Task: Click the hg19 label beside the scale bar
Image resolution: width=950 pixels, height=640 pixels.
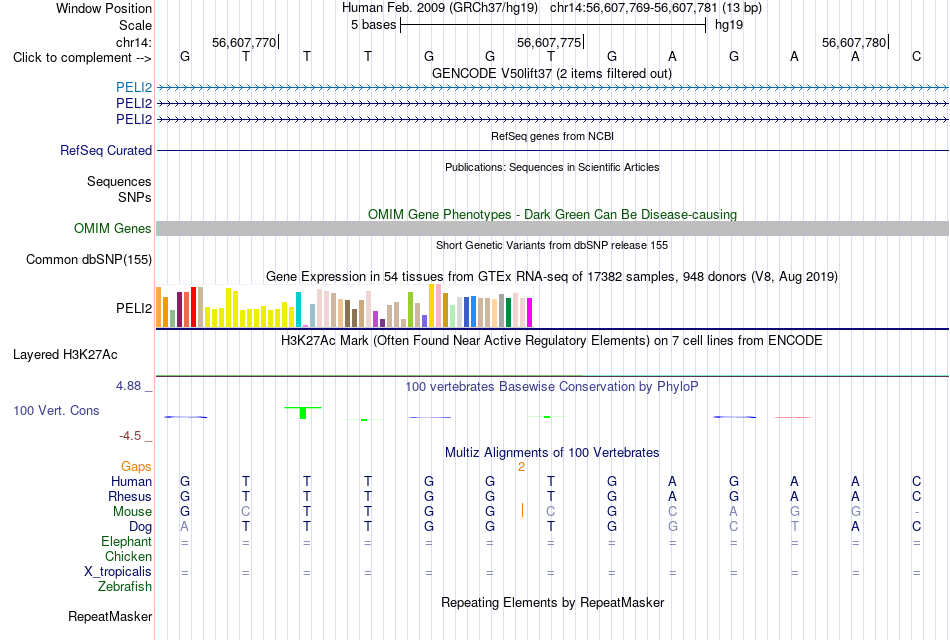Action: [x=729, y=25]
